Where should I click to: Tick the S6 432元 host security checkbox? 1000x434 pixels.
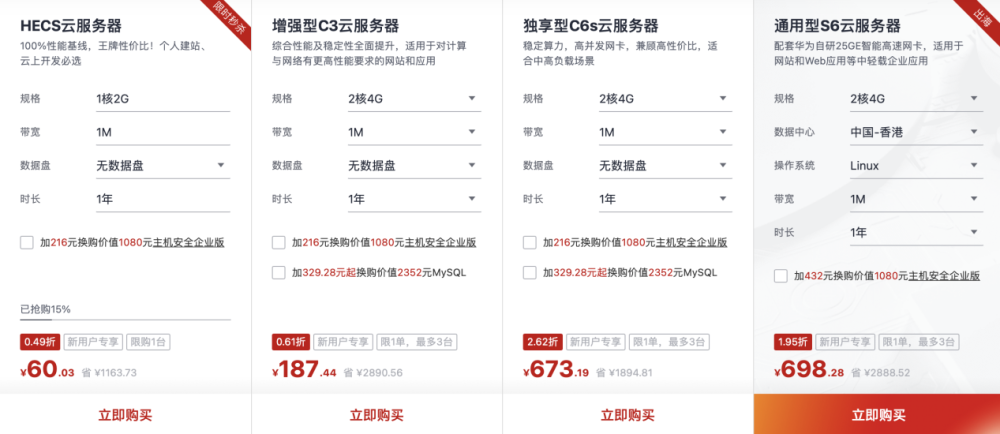[x=781, y=276]
